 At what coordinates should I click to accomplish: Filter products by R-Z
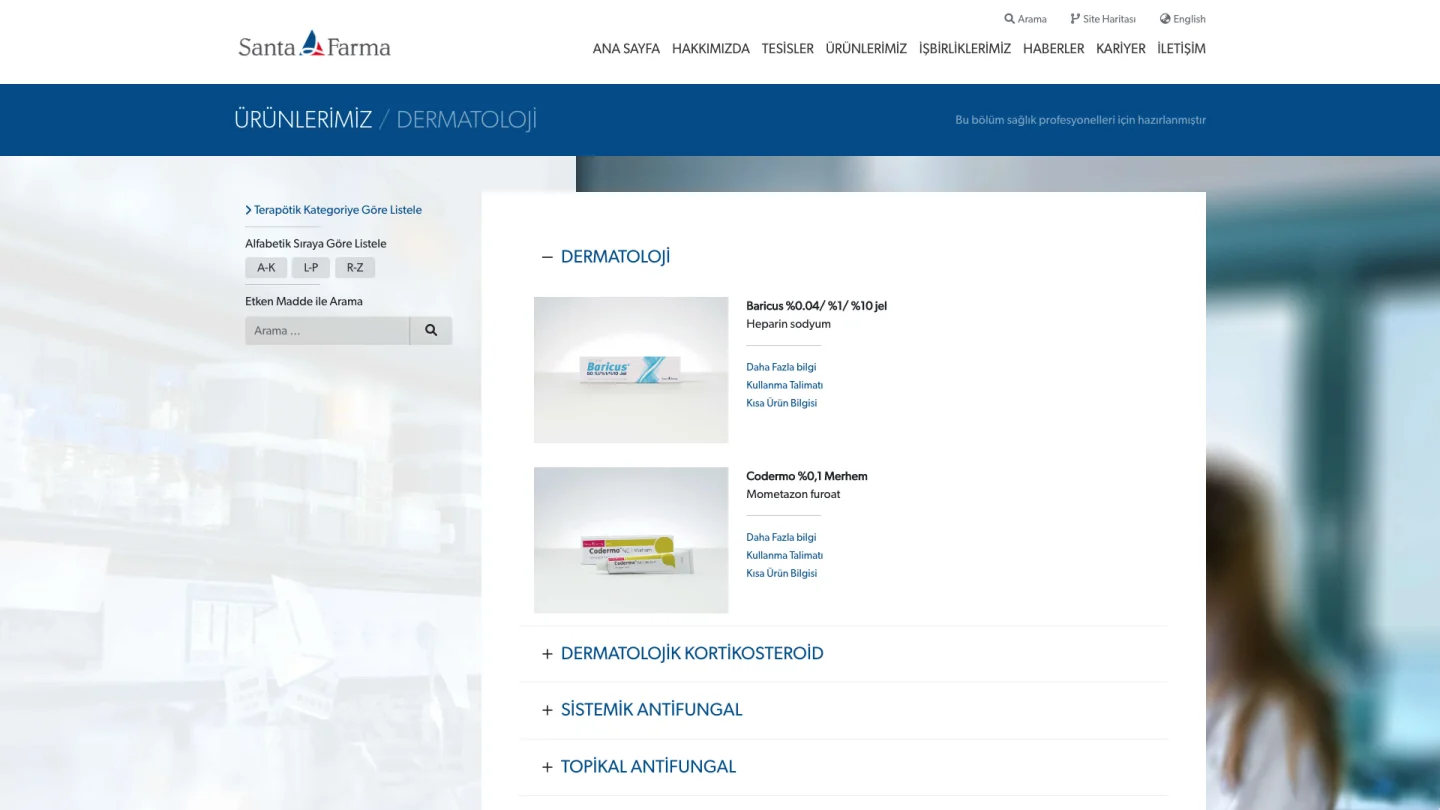(x=355, y=268)
